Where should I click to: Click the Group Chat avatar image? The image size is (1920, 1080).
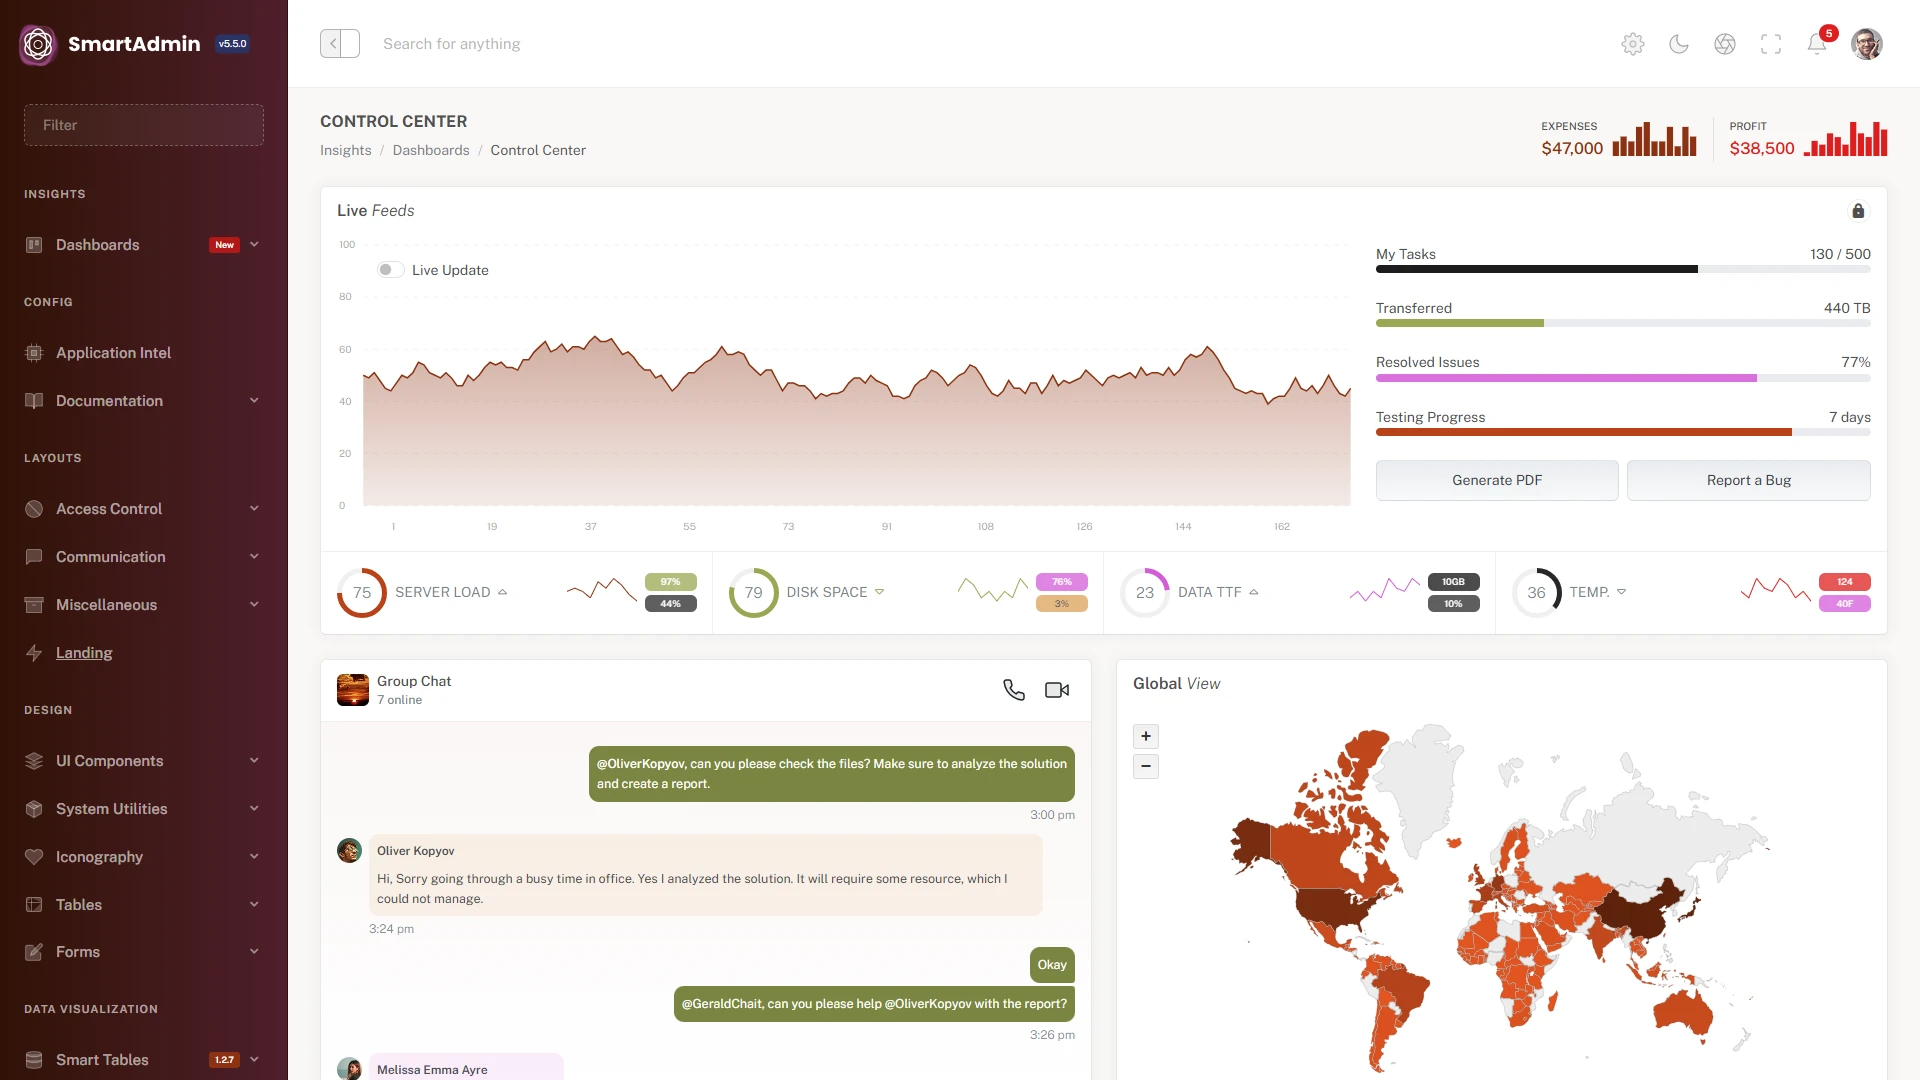pos(353,690)
